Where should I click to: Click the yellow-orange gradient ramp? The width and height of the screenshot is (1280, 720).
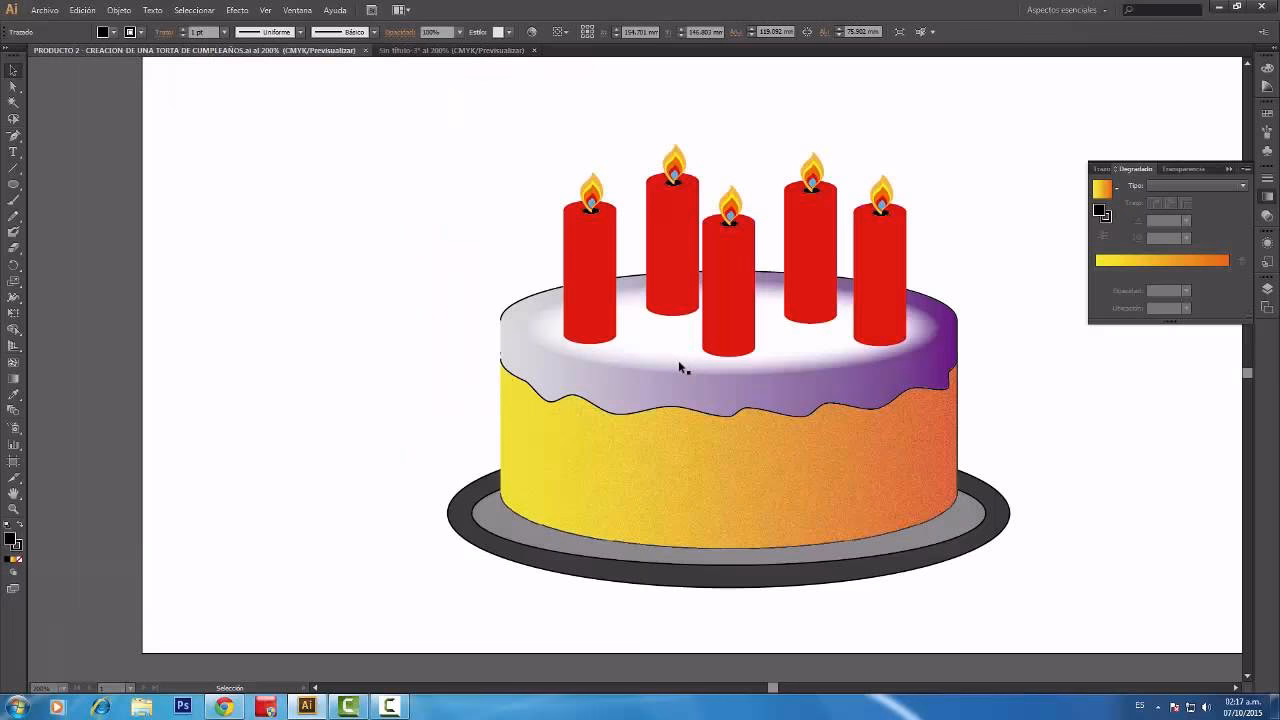pyautogui.click(x=1160, y=260)
